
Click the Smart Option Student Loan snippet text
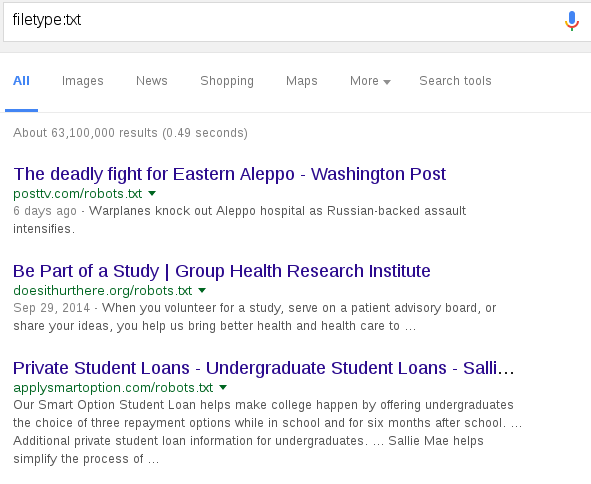[x=268, y=432]
